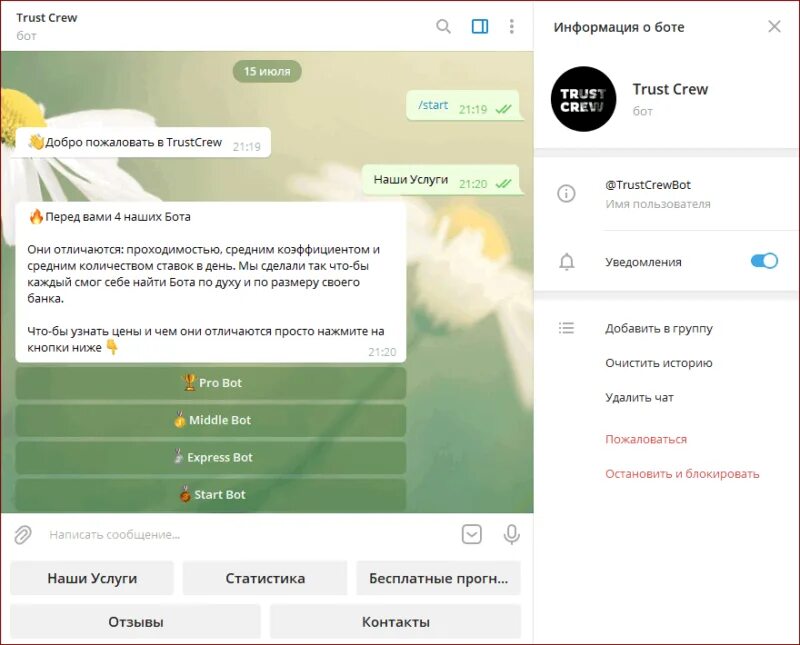Toggle the side info panel icon
Viewport: 800px width, 645px height.
click(x=480, y=27)
